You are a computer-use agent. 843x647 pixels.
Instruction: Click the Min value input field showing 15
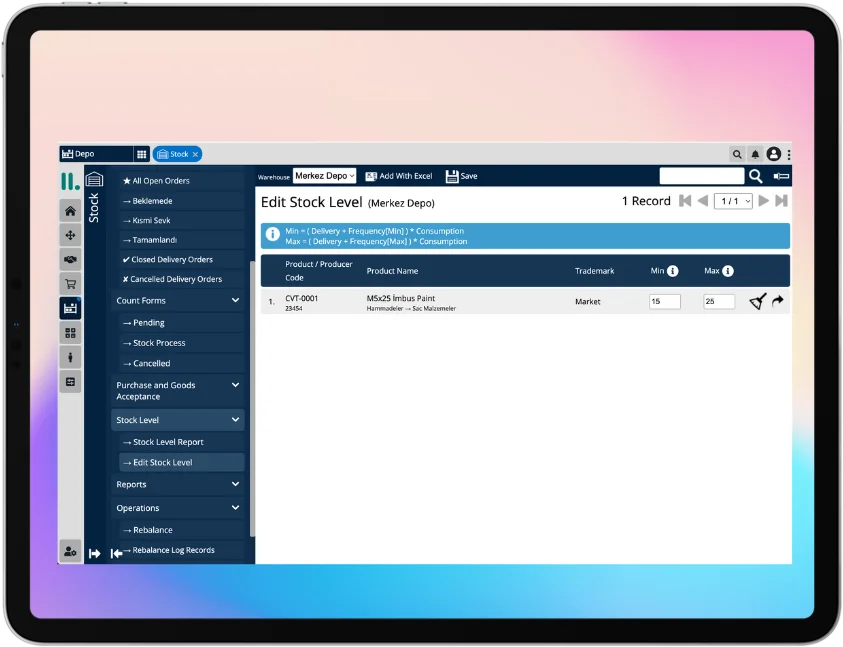[x=664, y=301]
